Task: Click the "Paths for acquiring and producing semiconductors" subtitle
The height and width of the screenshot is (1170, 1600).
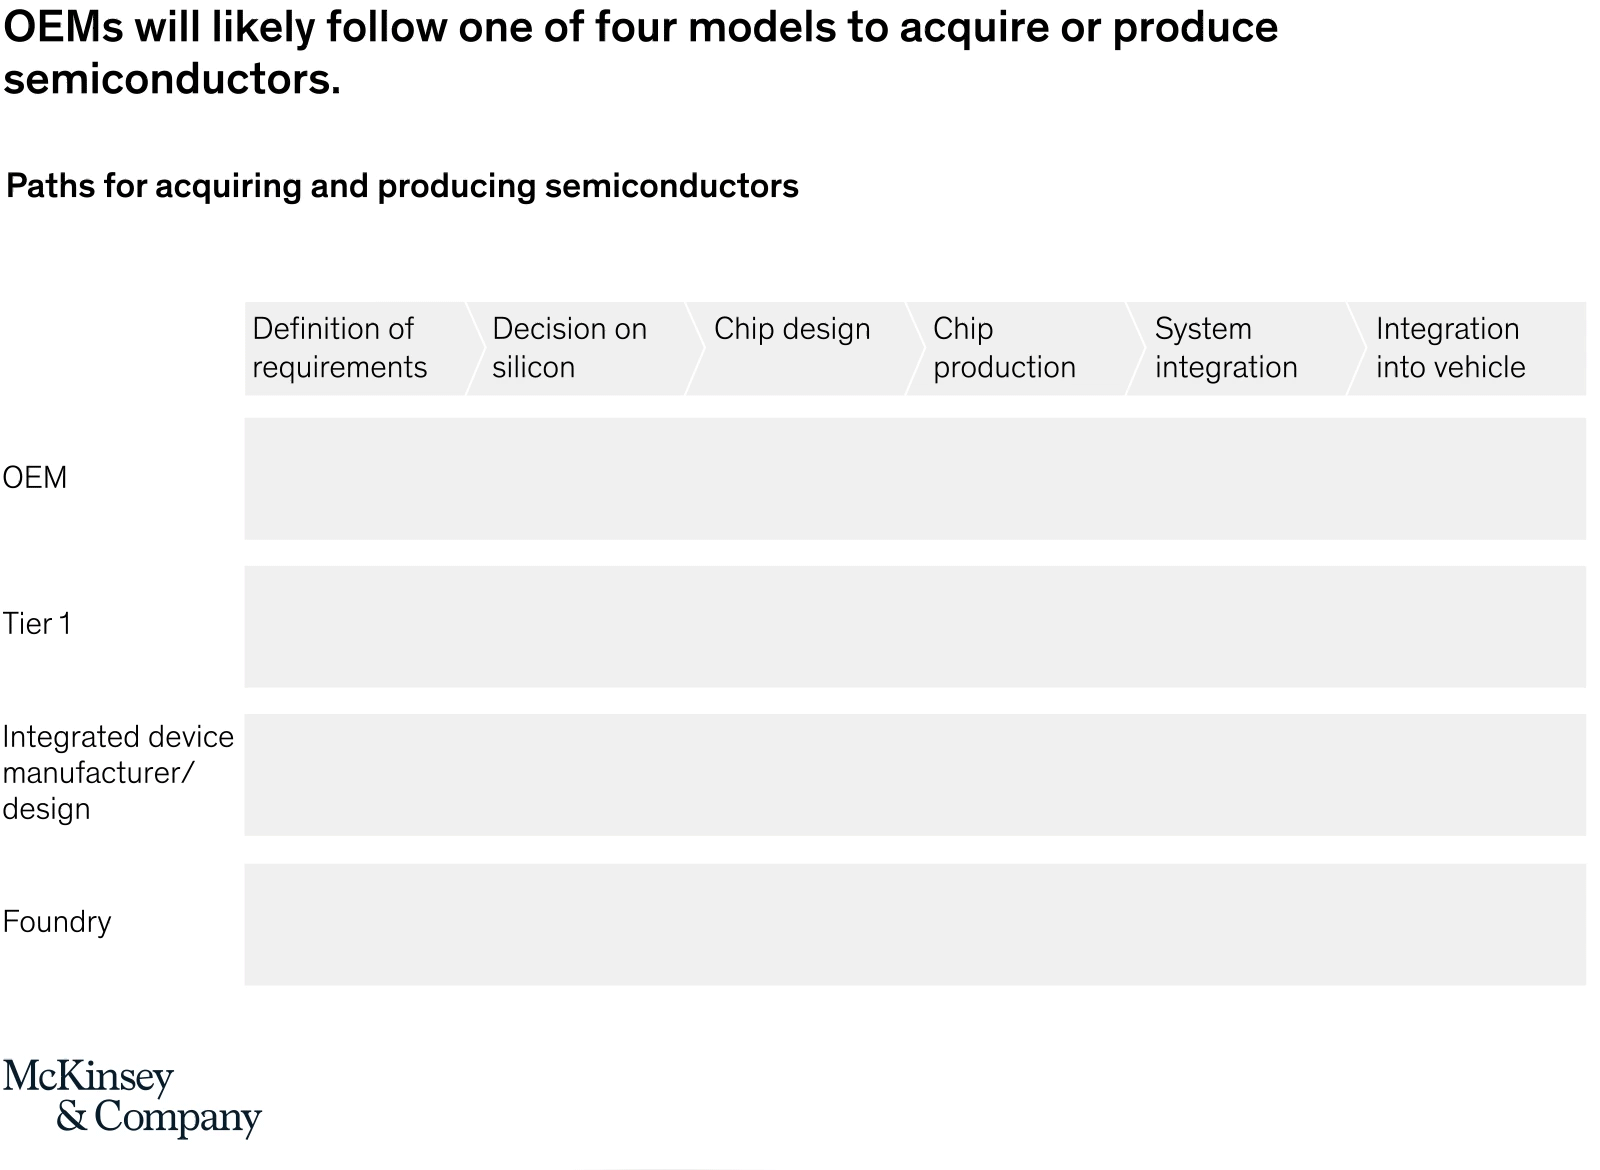Action: tap(402, 186)
